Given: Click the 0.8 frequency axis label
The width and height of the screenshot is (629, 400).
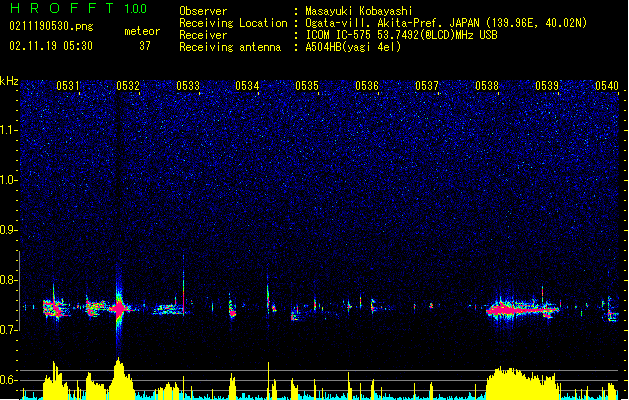Looking at the screenshot, I should [9, 280].
